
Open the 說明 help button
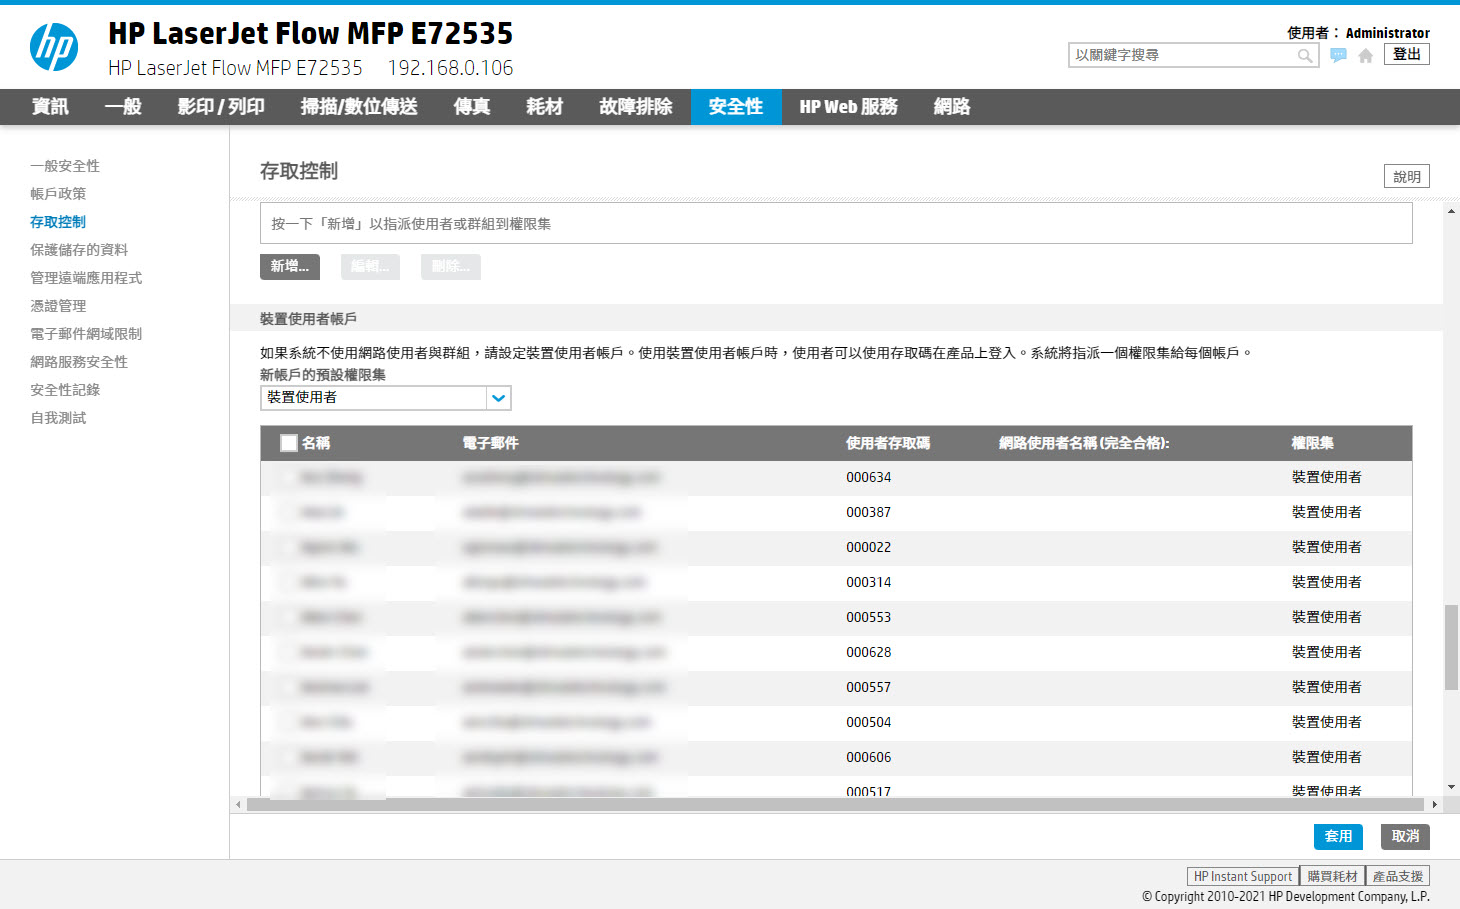pyautogui.click(x=1406, y=175)
